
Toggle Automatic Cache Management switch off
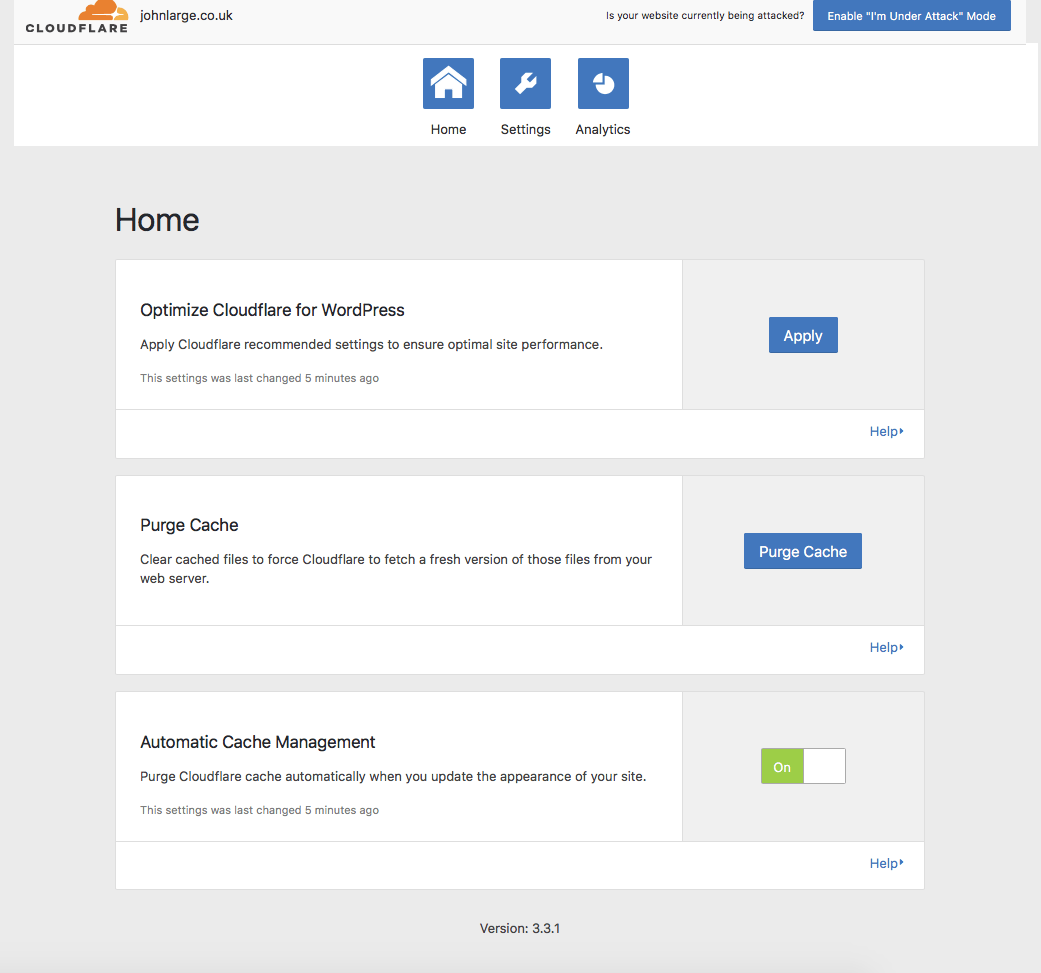(x=803, y=766)
